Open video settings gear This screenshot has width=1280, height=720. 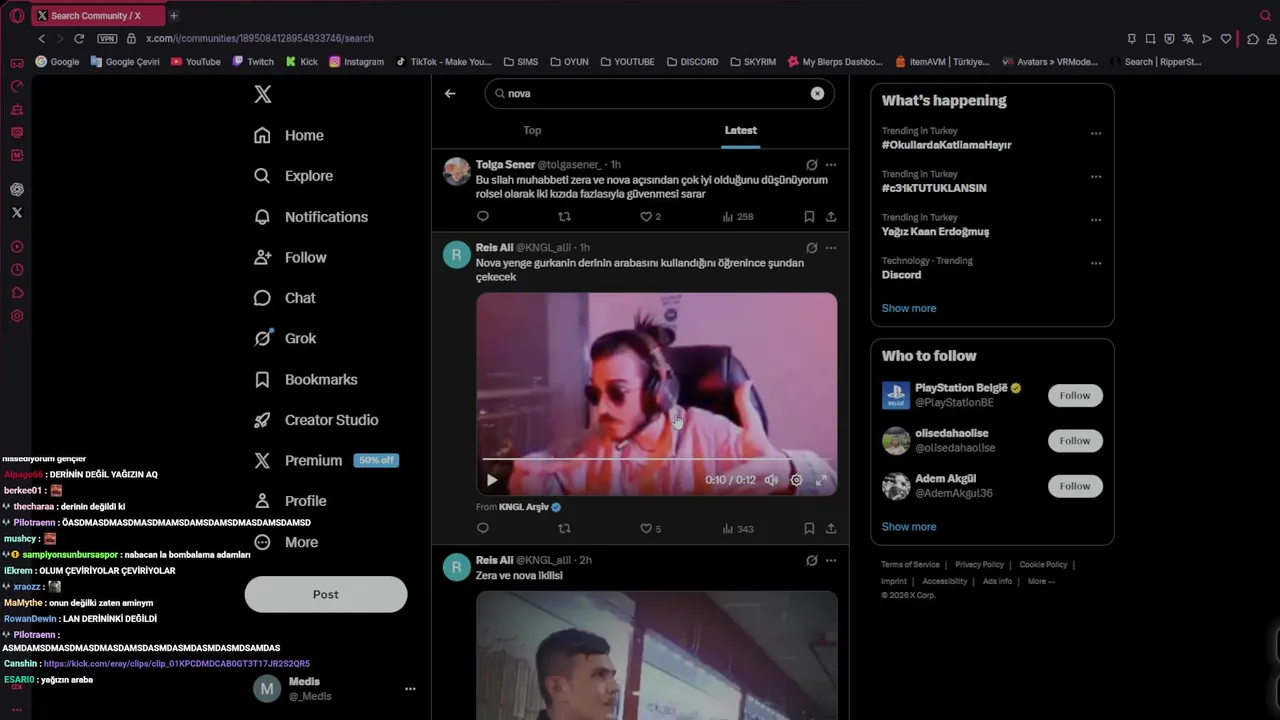click(x=796, y=480)
